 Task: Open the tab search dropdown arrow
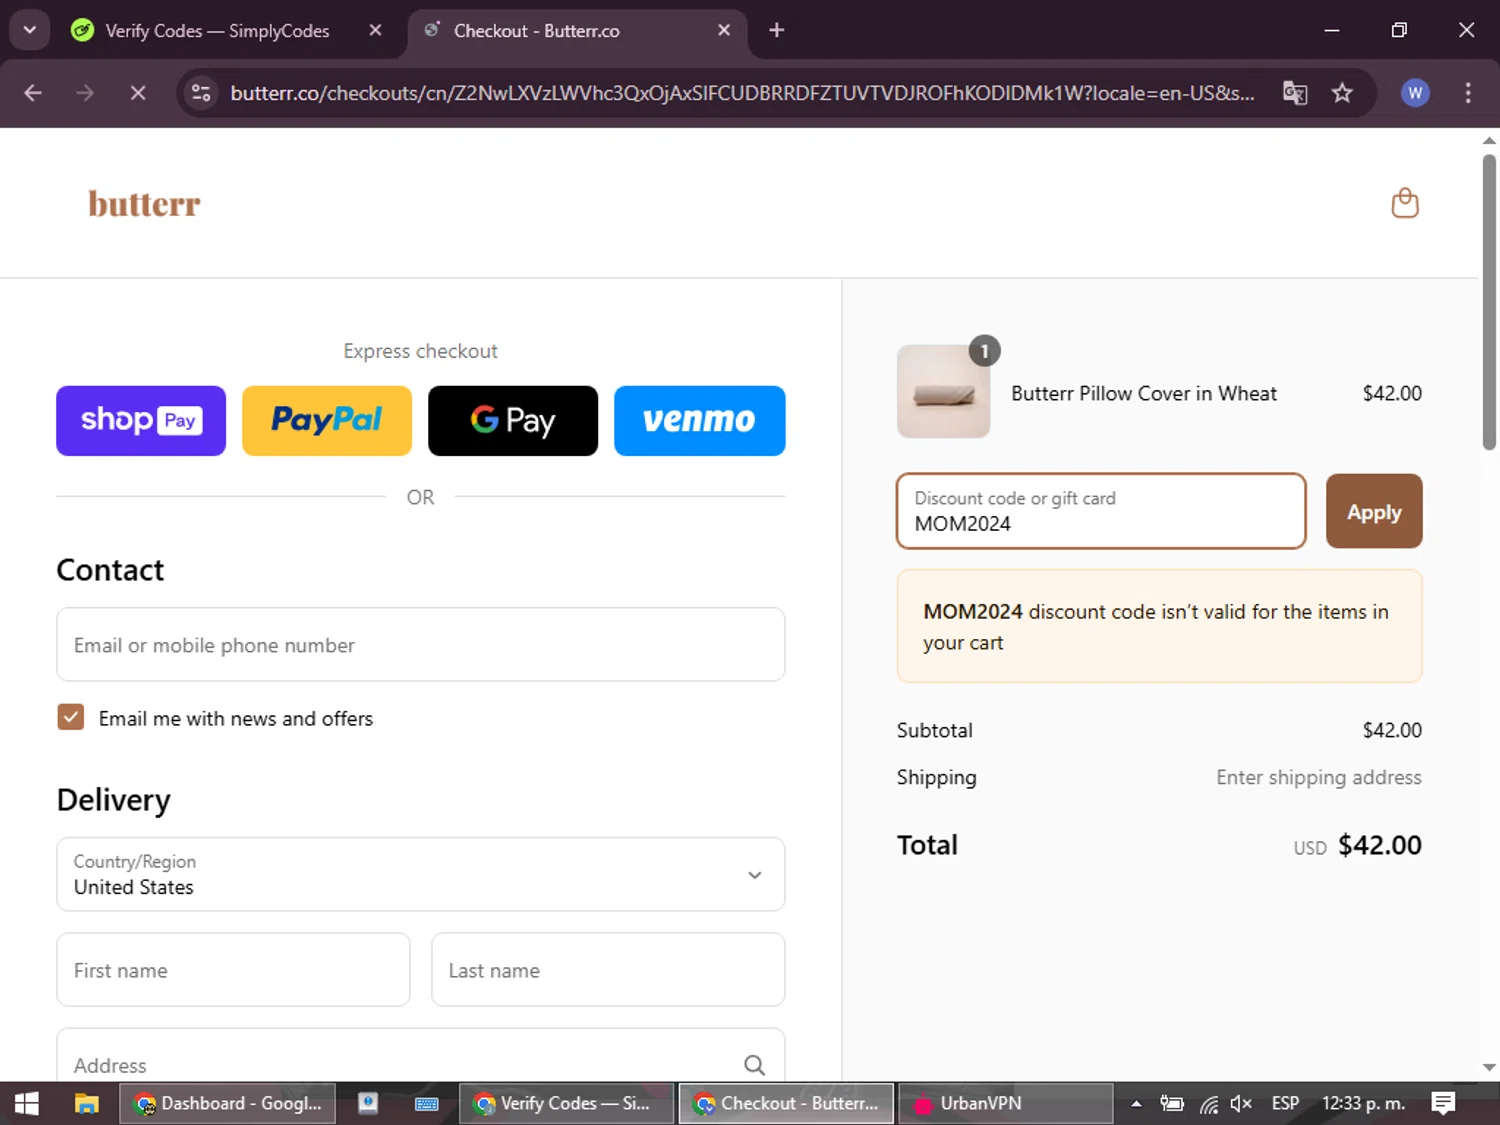pos(30,30)
